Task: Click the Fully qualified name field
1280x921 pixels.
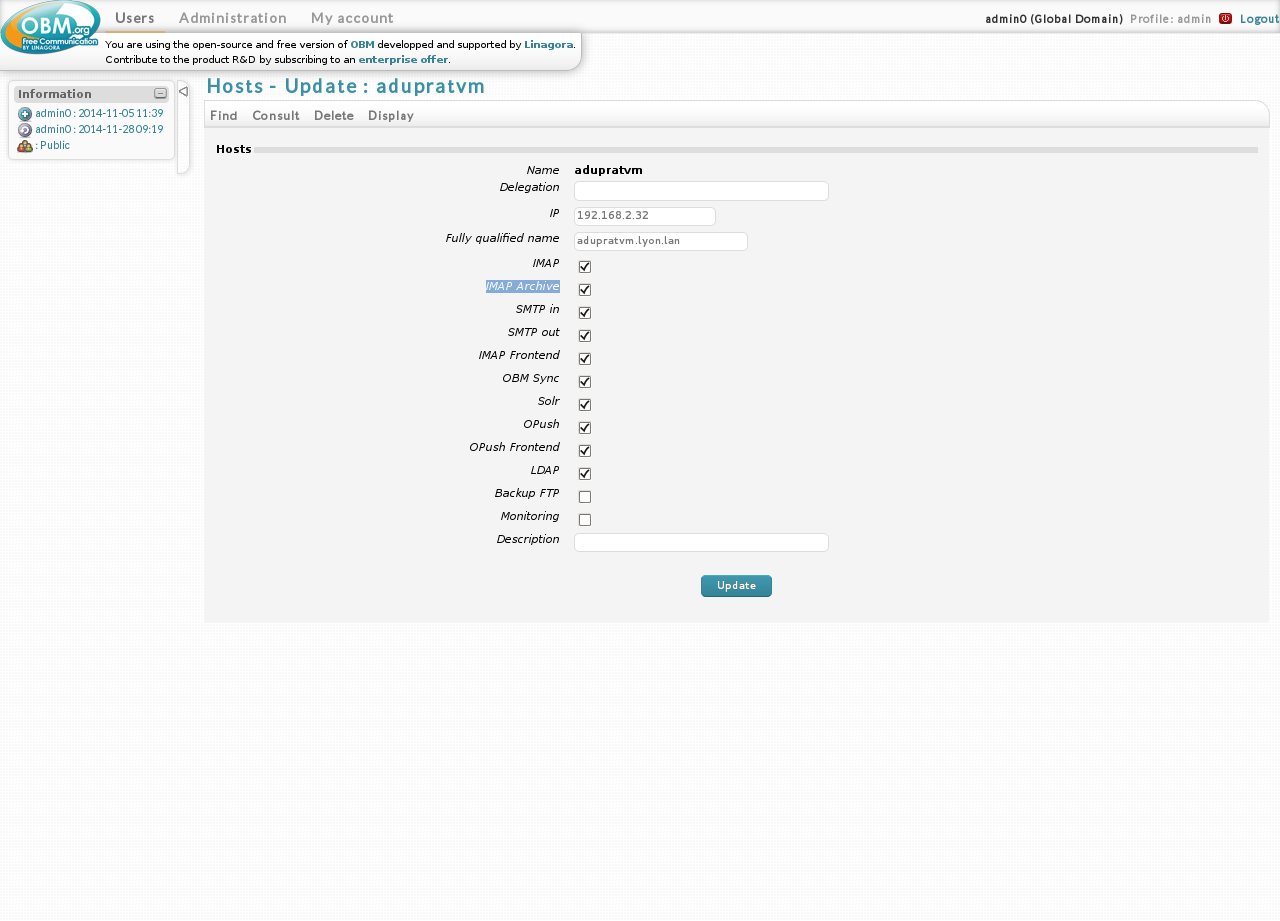Action: (x=661, y=242)
